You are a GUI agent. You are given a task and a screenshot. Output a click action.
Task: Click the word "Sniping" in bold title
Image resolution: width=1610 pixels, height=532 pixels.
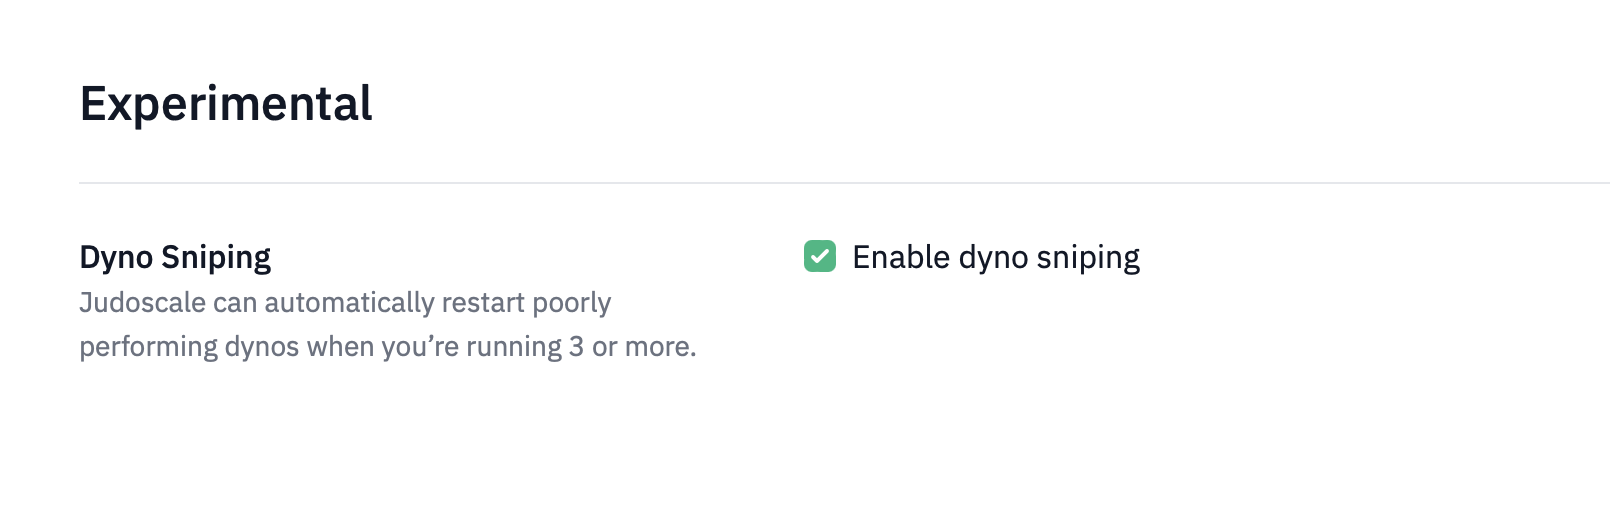click(216, 258)
